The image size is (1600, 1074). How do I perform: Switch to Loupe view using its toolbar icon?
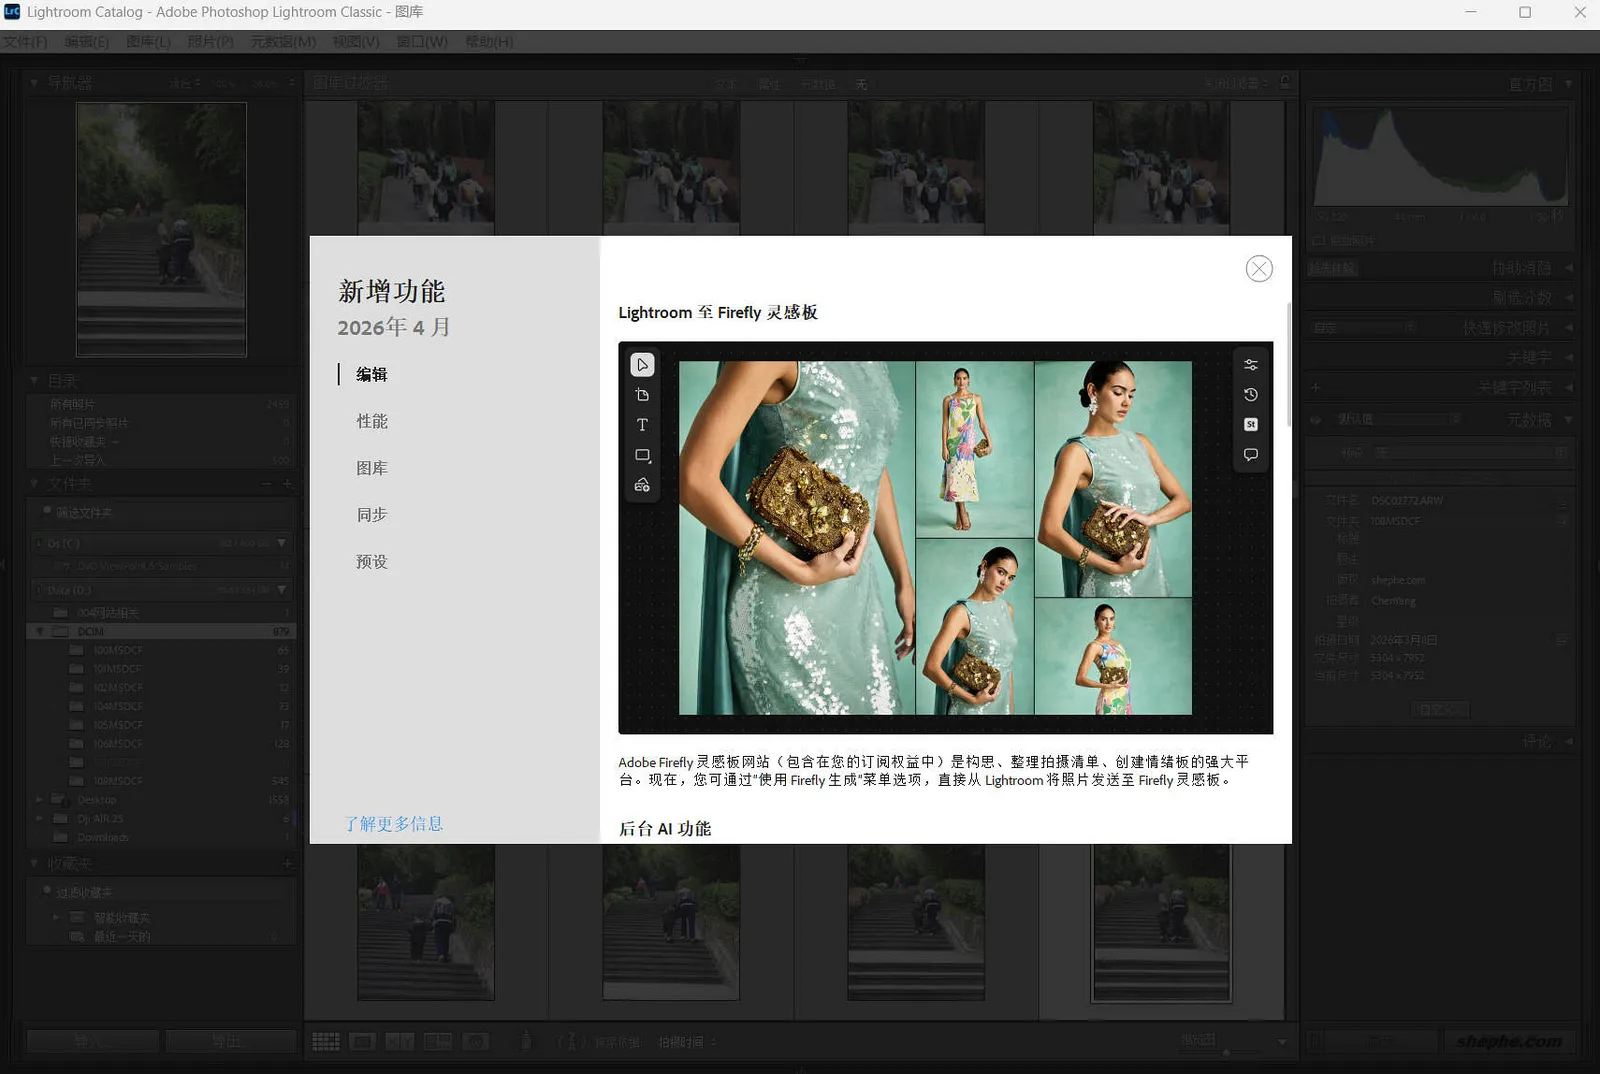(362, 1041)
